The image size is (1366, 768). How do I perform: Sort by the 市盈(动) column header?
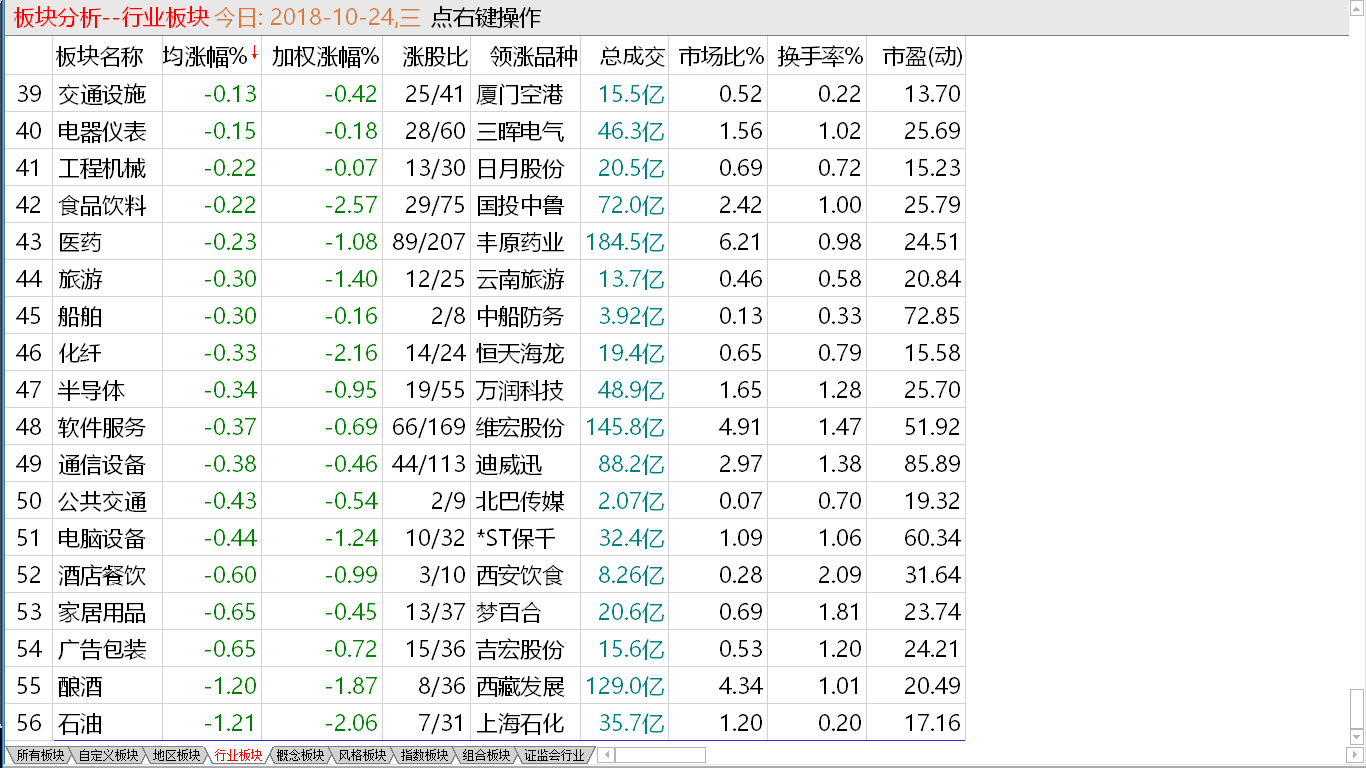click(x=922, y=57)
